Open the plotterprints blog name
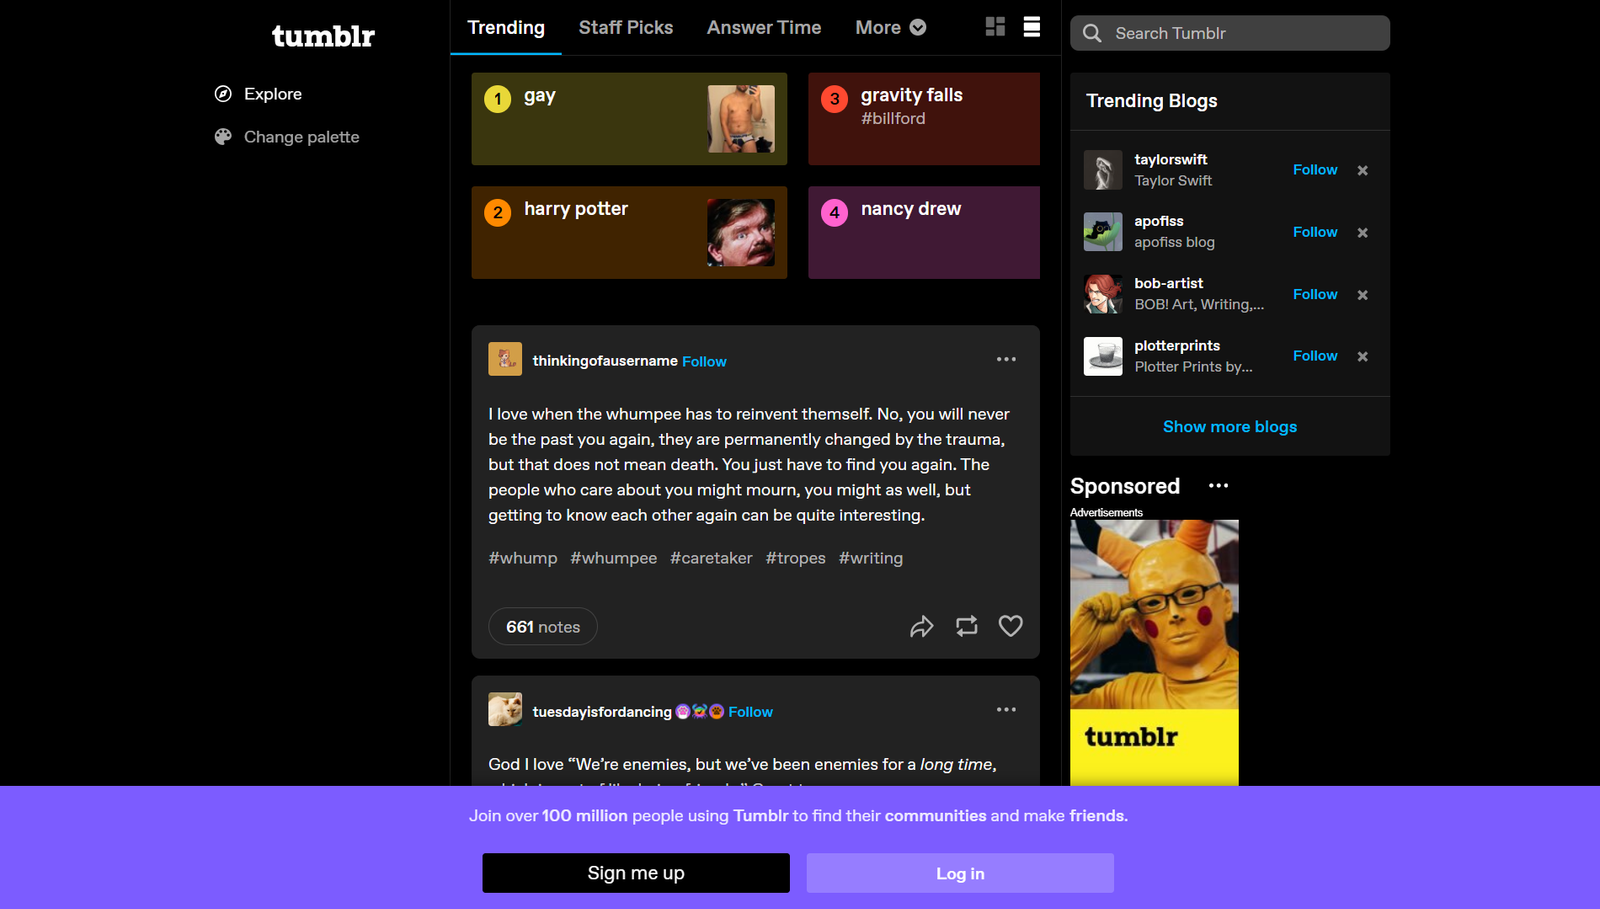 click(x=1177, y=346)
